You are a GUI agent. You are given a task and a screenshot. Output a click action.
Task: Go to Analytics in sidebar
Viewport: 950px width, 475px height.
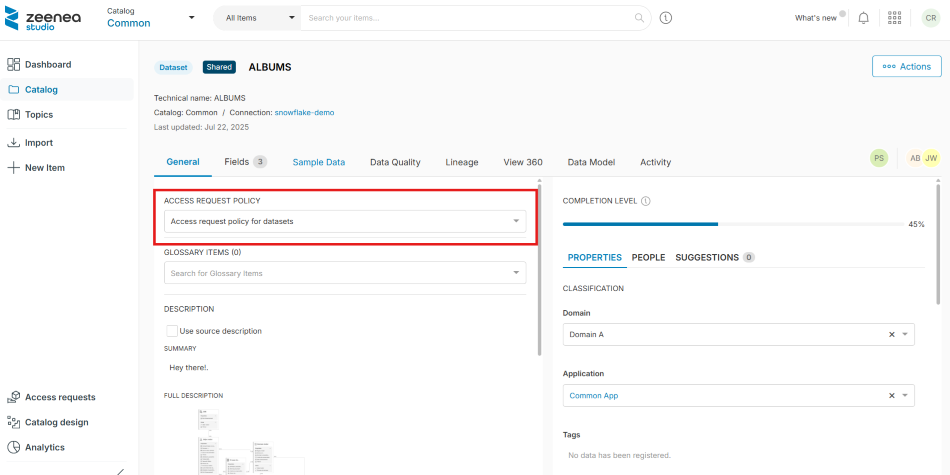coord(44,447)
